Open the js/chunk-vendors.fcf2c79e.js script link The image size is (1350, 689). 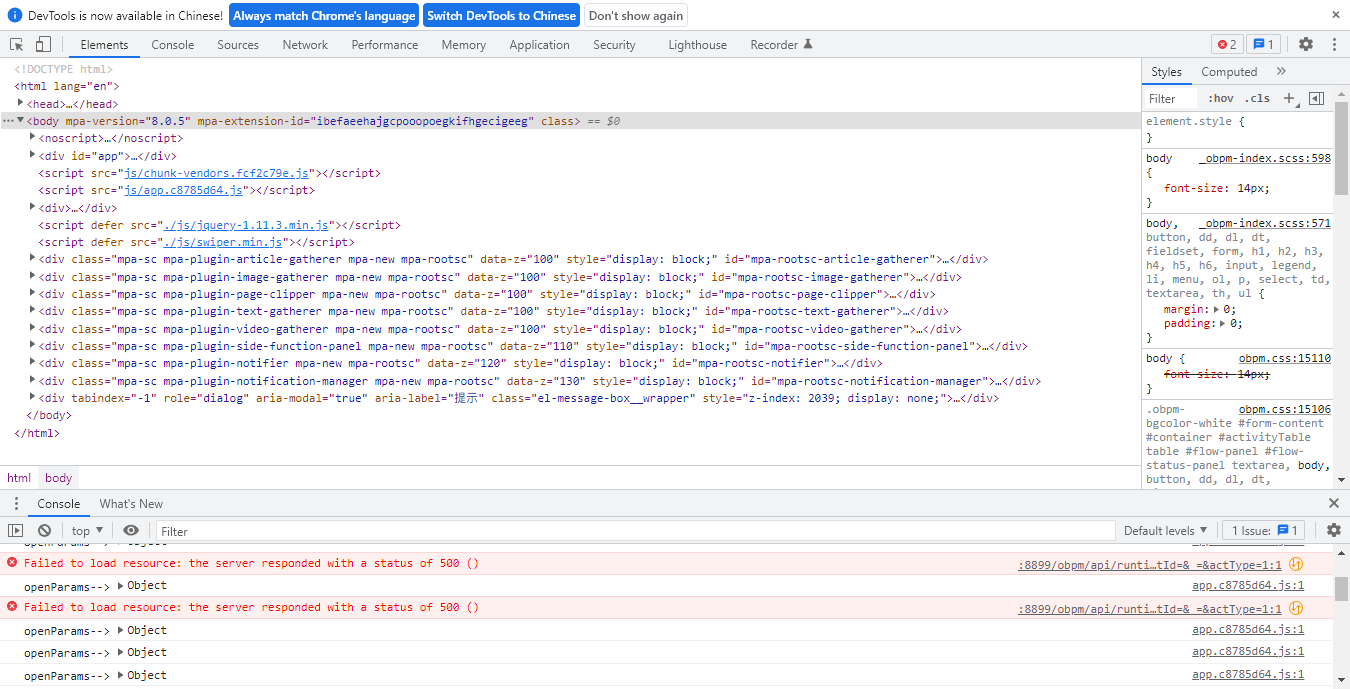pyautogui.click(x=216, y=173)
